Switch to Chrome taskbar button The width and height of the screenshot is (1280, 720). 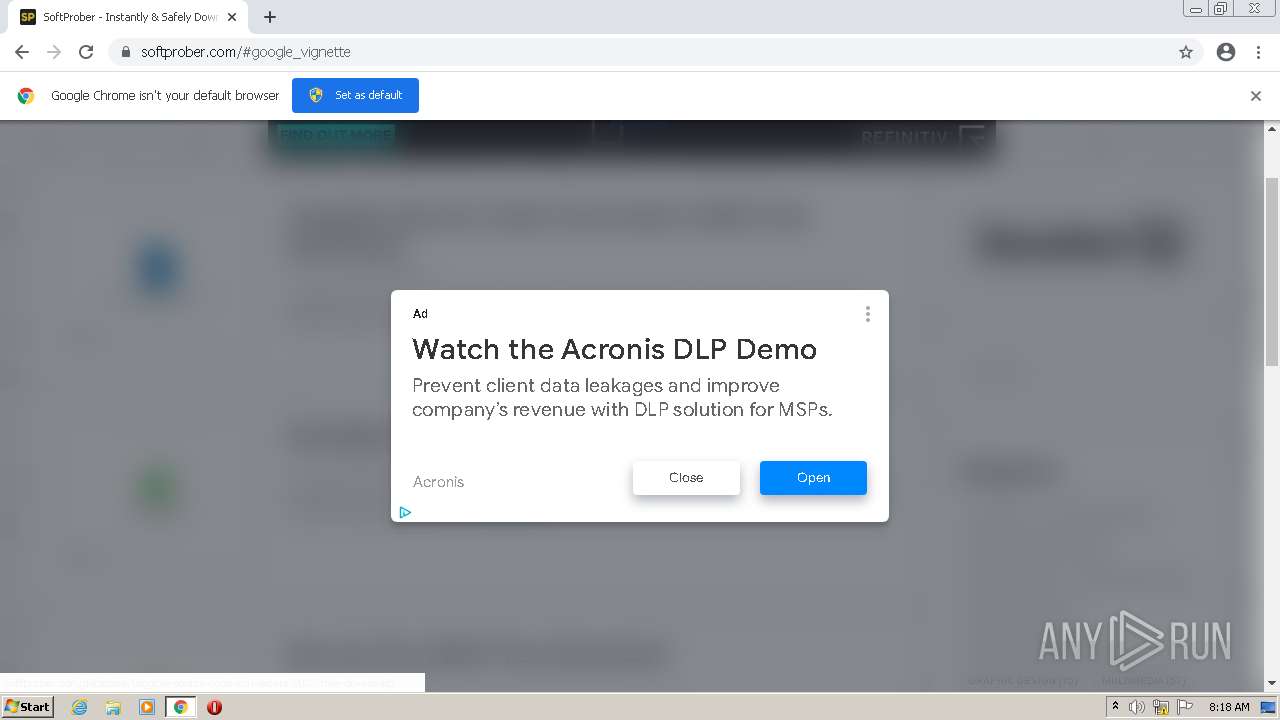click(x=180, y=707)
